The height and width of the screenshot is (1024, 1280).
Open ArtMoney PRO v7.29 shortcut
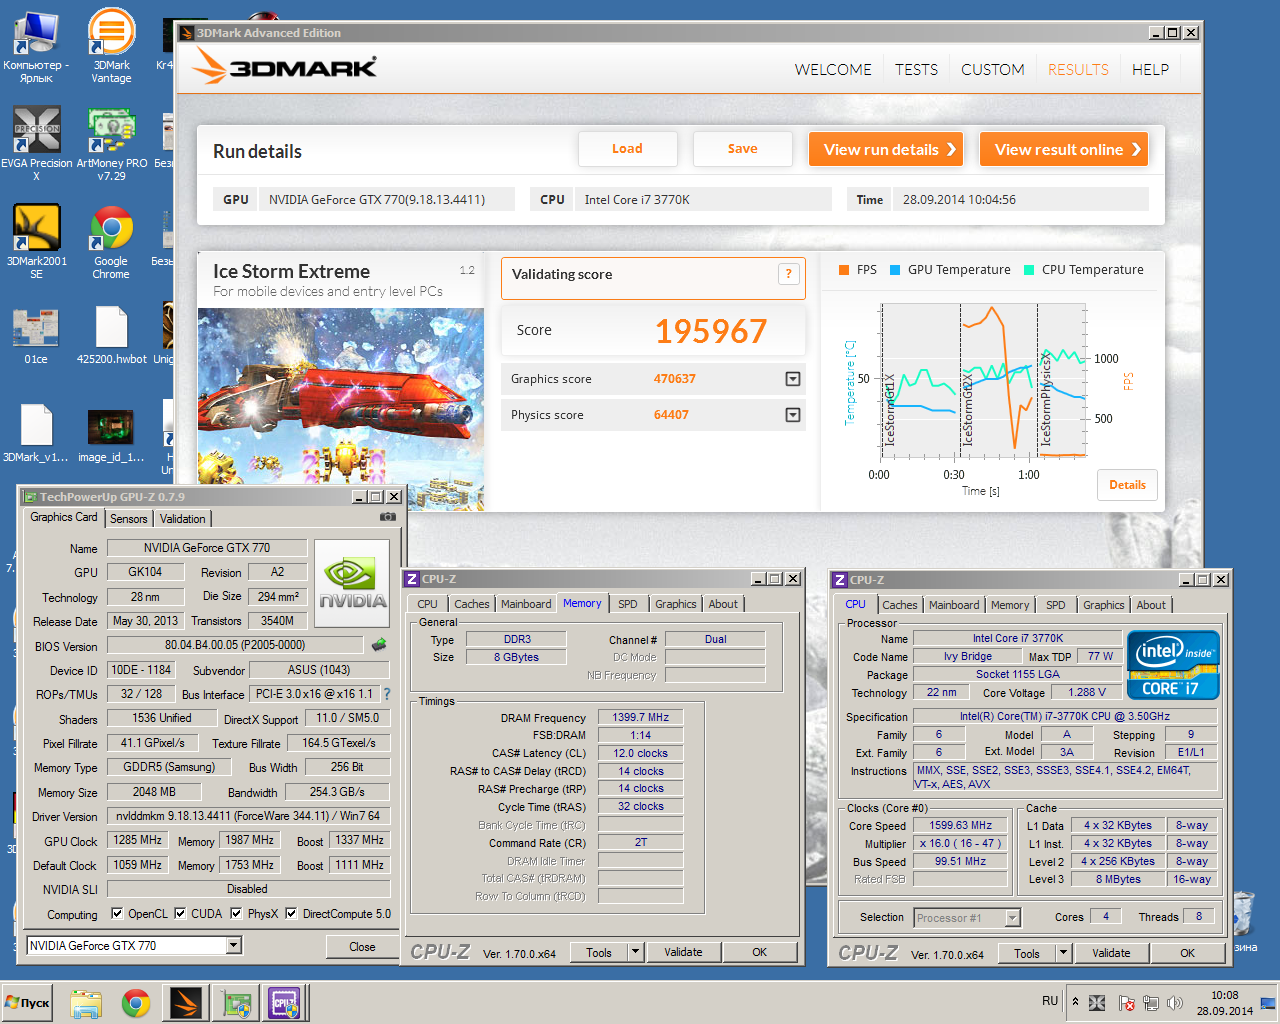point(111,143)
